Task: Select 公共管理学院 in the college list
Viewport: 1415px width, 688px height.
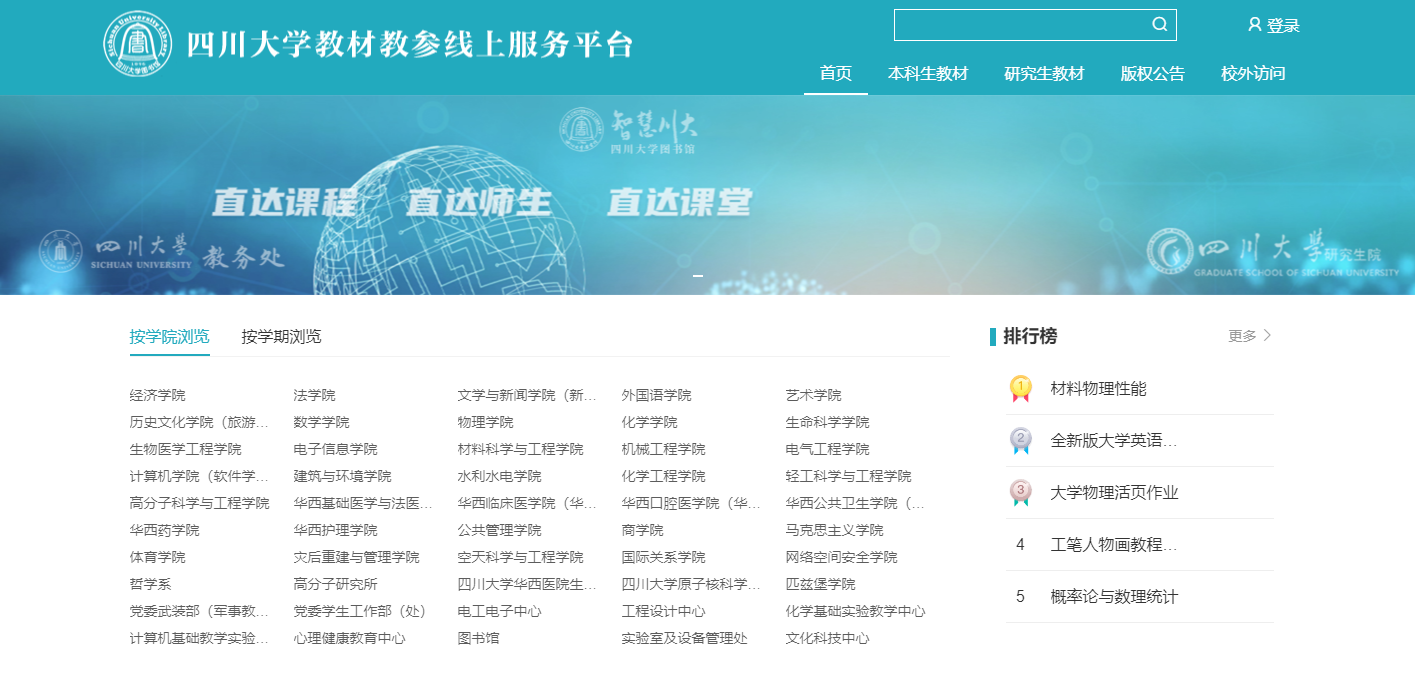Action: pyautogui.click(x=500, y=531)
